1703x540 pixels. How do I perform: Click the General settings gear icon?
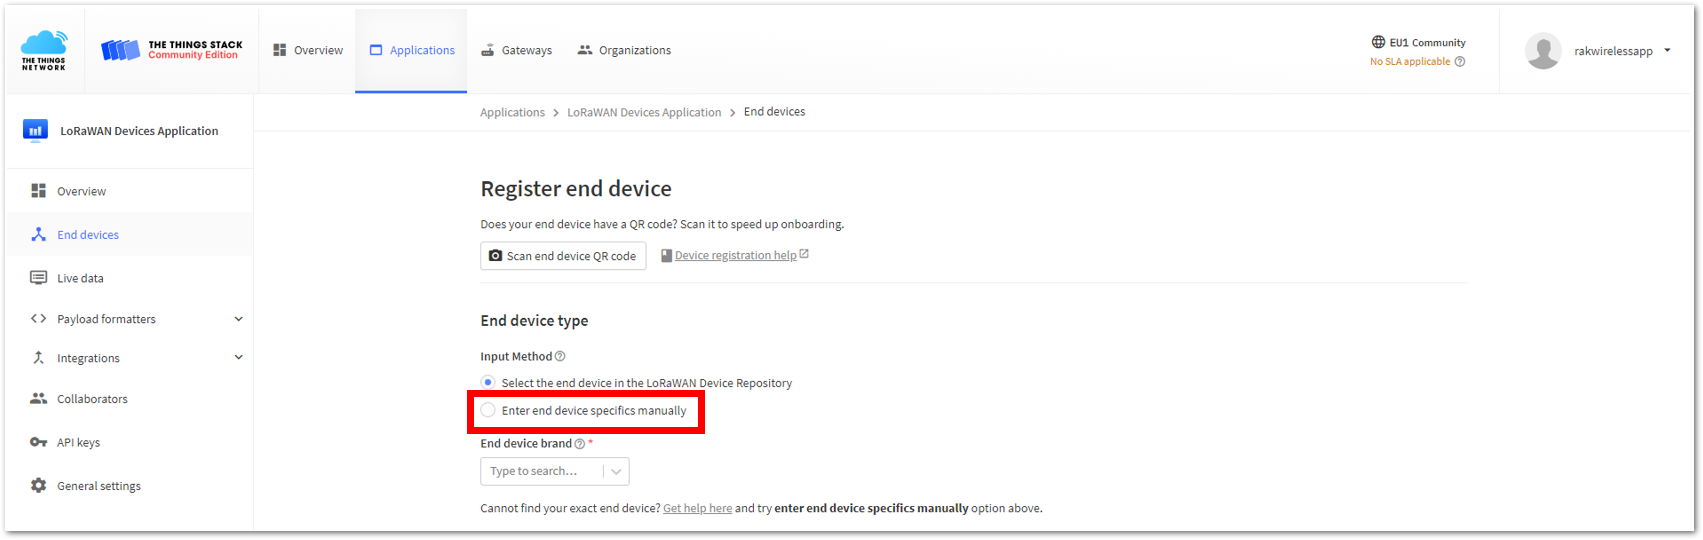(x=38, y=485)
